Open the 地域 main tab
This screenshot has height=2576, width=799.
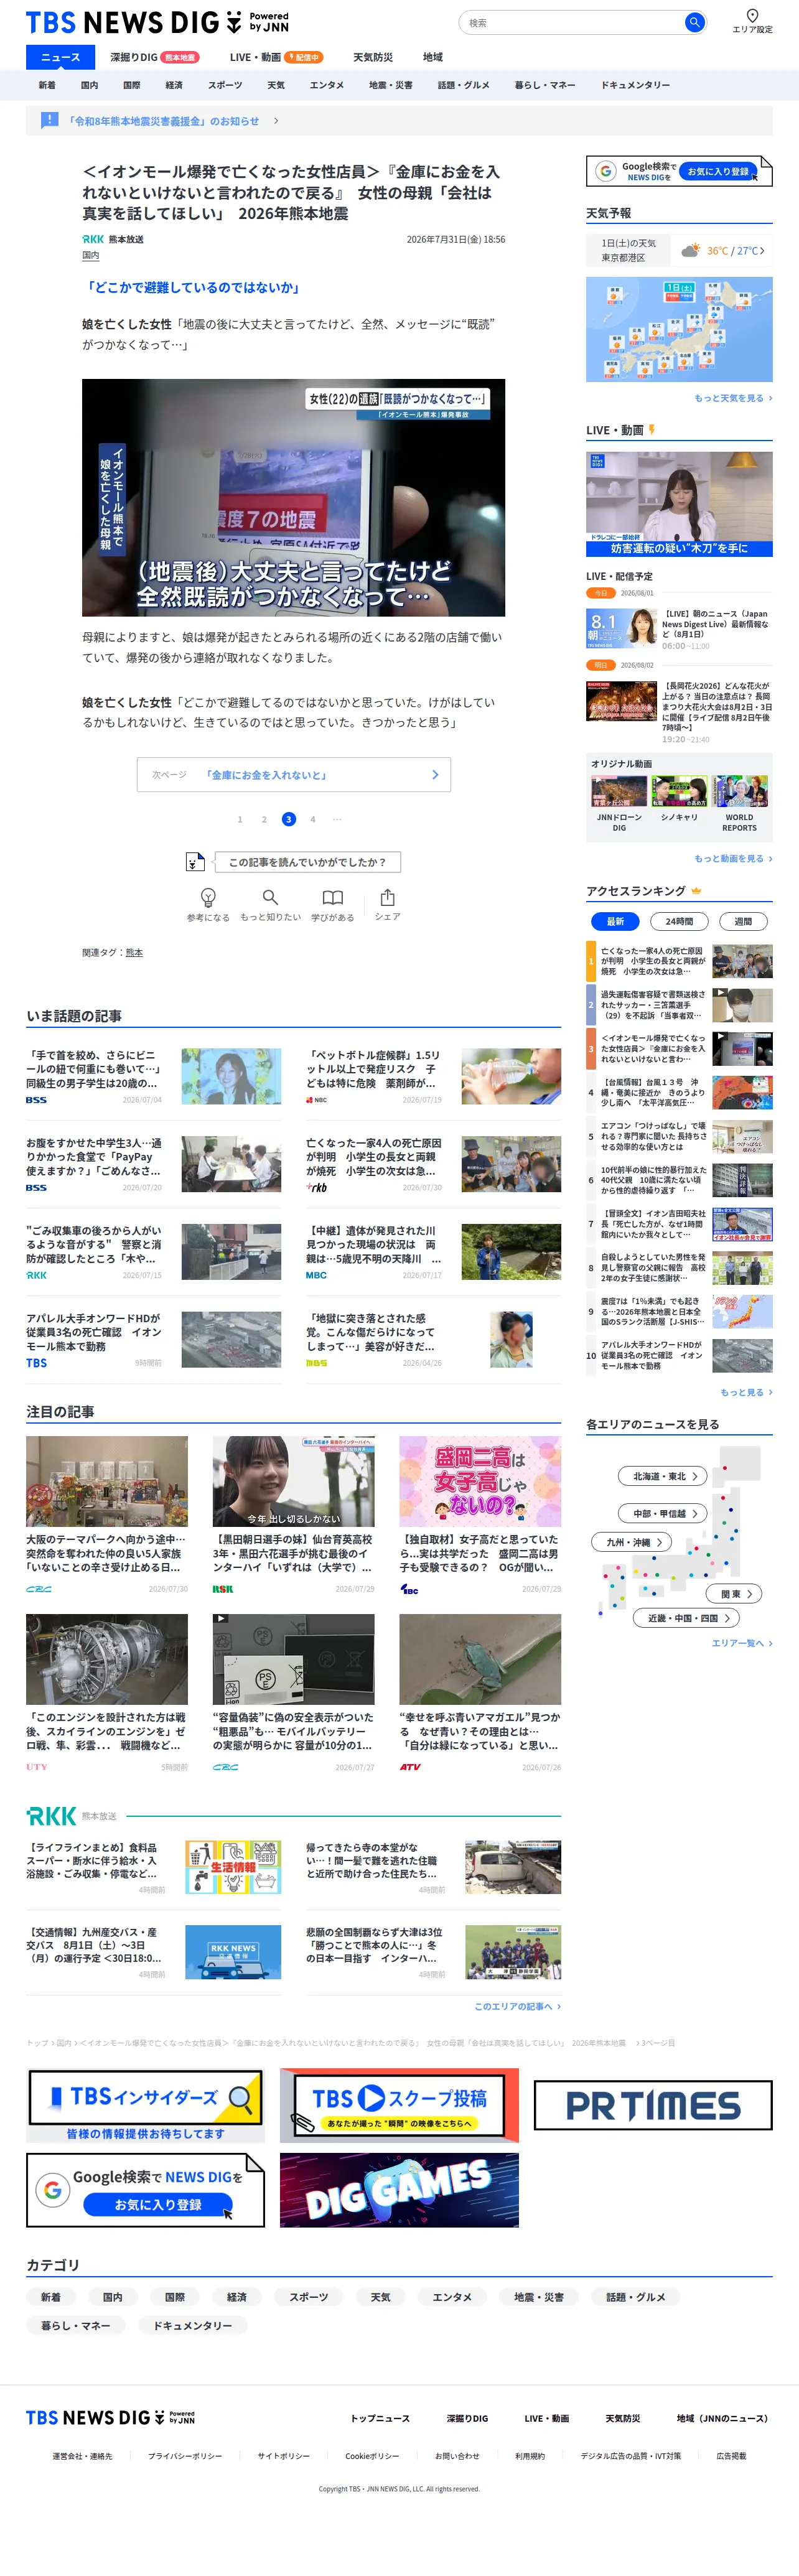(432, 57)
